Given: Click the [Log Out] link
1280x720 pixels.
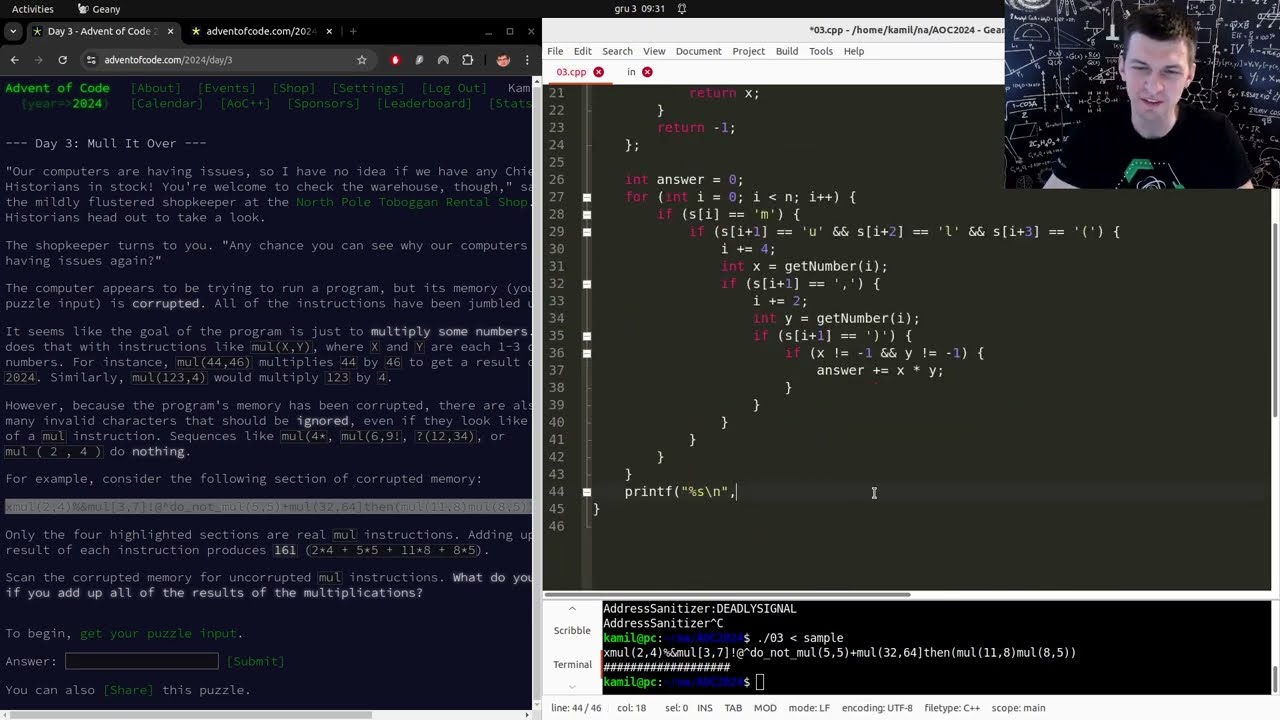Looking at the screenshot, I should pyautogui.click(x=456, y=88).
